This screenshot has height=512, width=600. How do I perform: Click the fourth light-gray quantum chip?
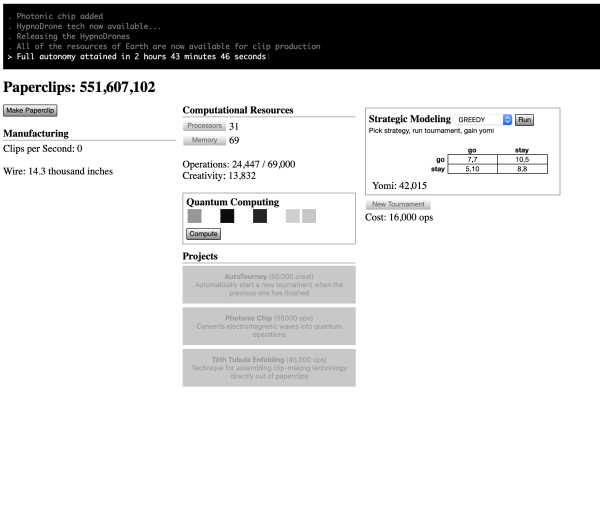(292, 216)
